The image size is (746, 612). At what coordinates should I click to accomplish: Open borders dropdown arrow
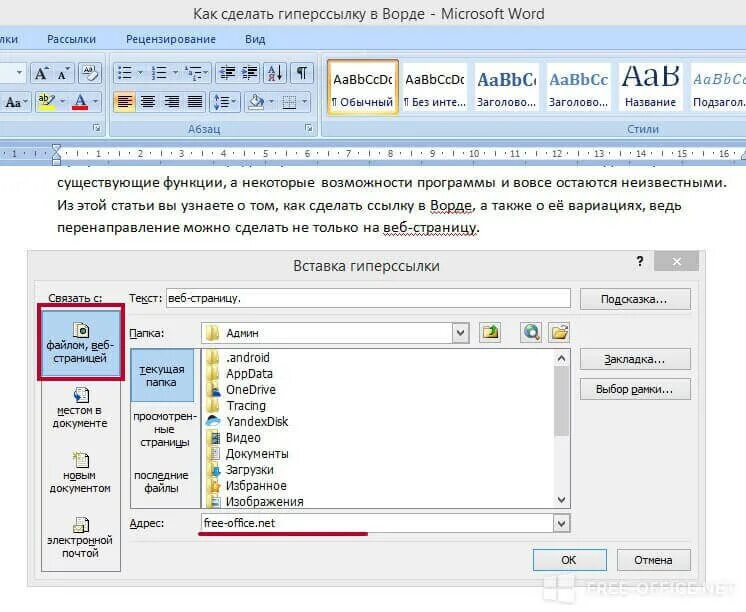click(x=304, y=101)
